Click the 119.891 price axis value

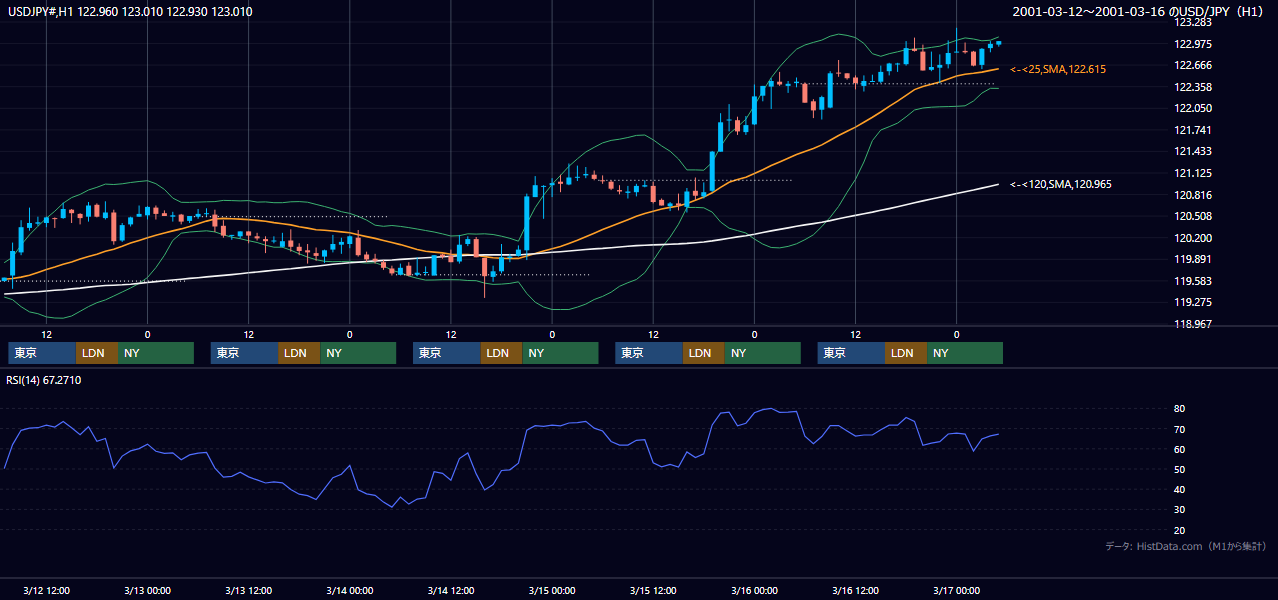click(1195, 259)
